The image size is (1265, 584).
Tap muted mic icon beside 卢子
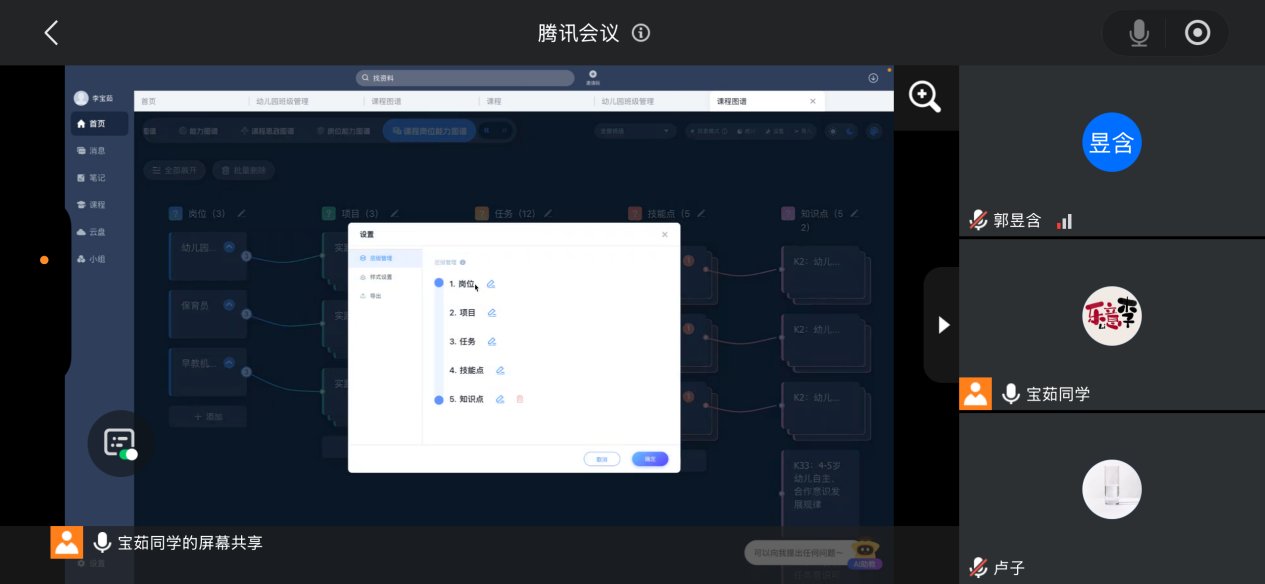(x=978, y=567)
